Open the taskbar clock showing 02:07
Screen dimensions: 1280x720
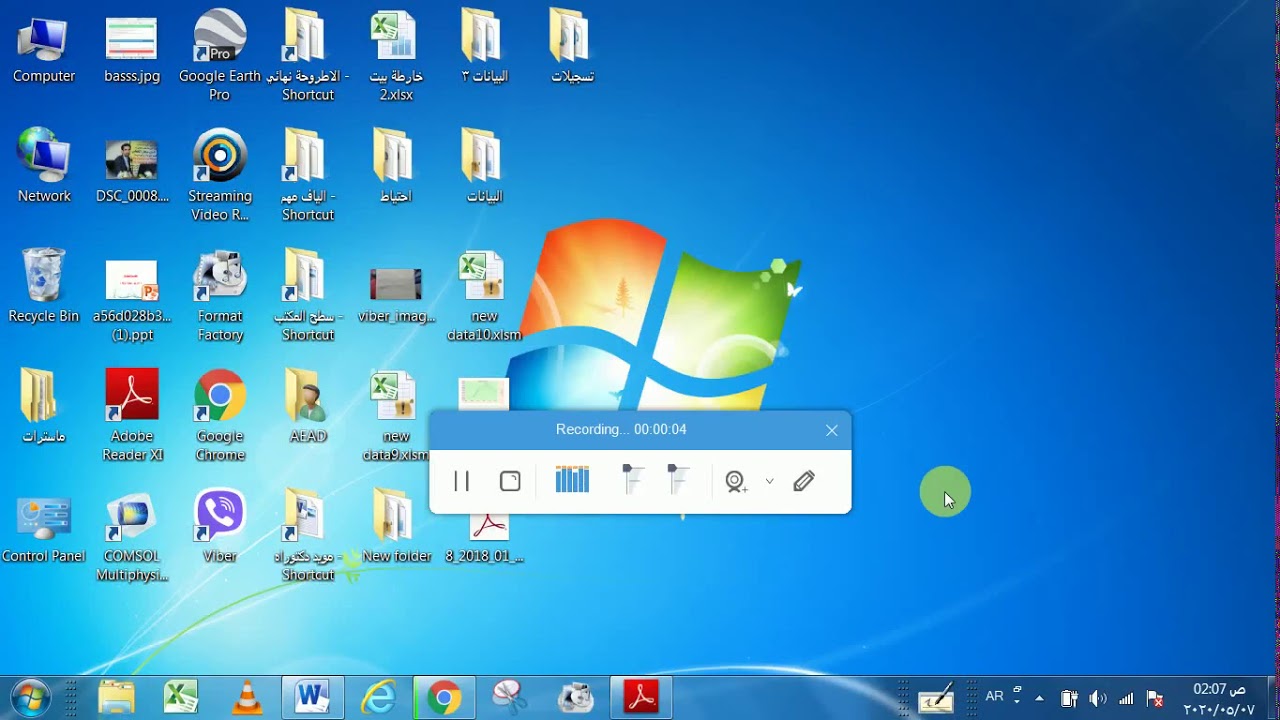[1219, 699]
